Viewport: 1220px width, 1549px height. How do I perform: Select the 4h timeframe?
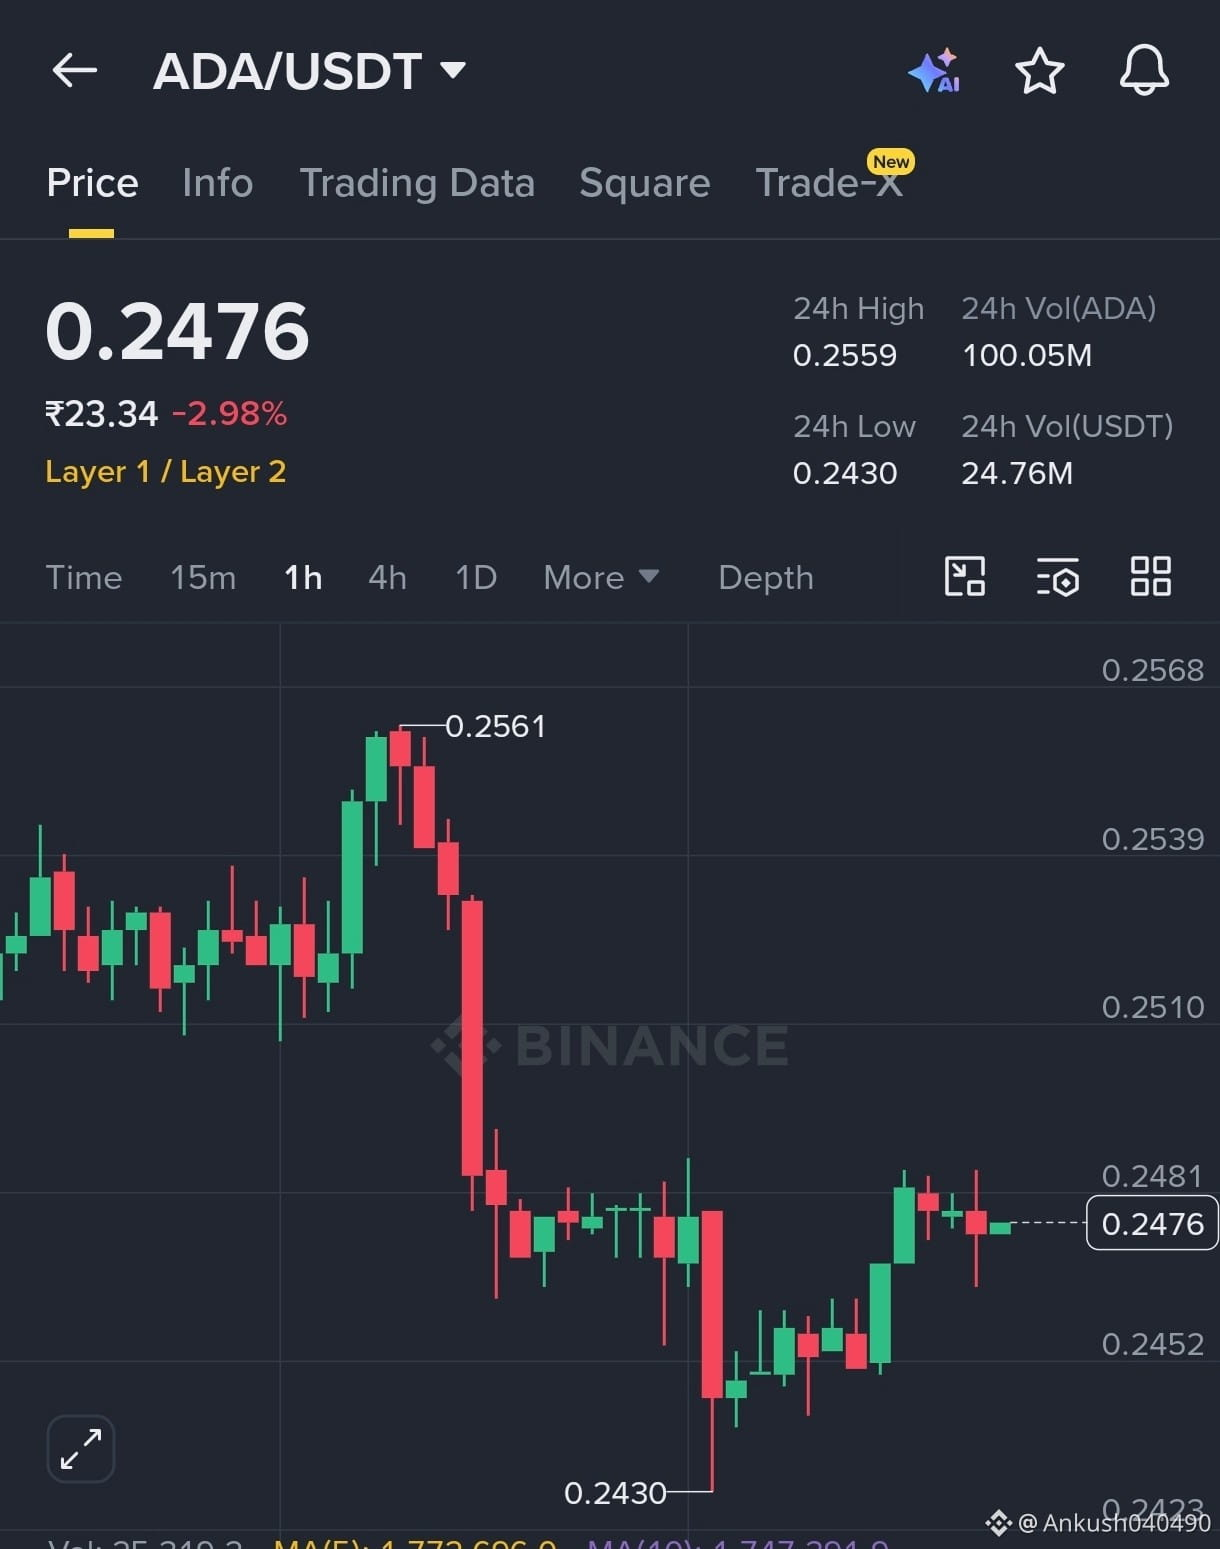(x=387, y=577)
